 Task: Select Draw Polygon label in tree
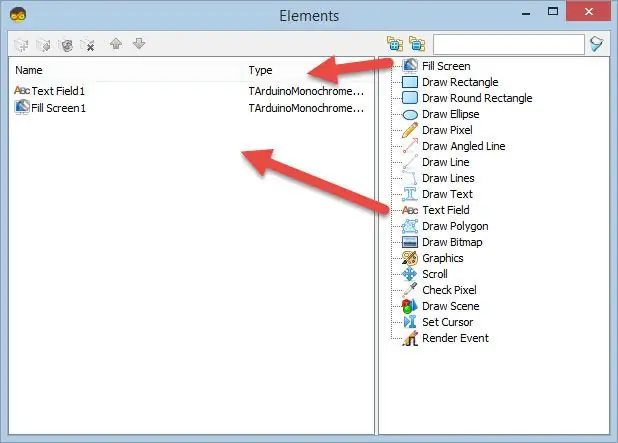455,226
